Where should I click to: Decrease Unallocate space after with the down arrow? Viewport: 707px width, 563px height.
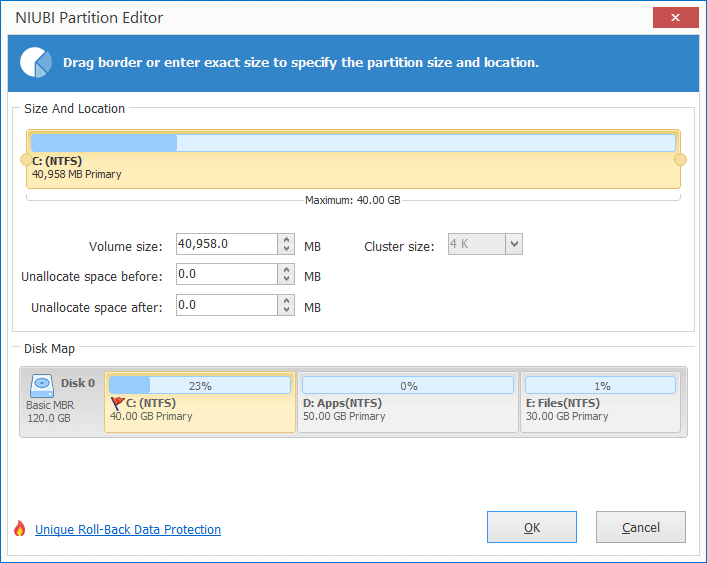(x=286, y=310)
